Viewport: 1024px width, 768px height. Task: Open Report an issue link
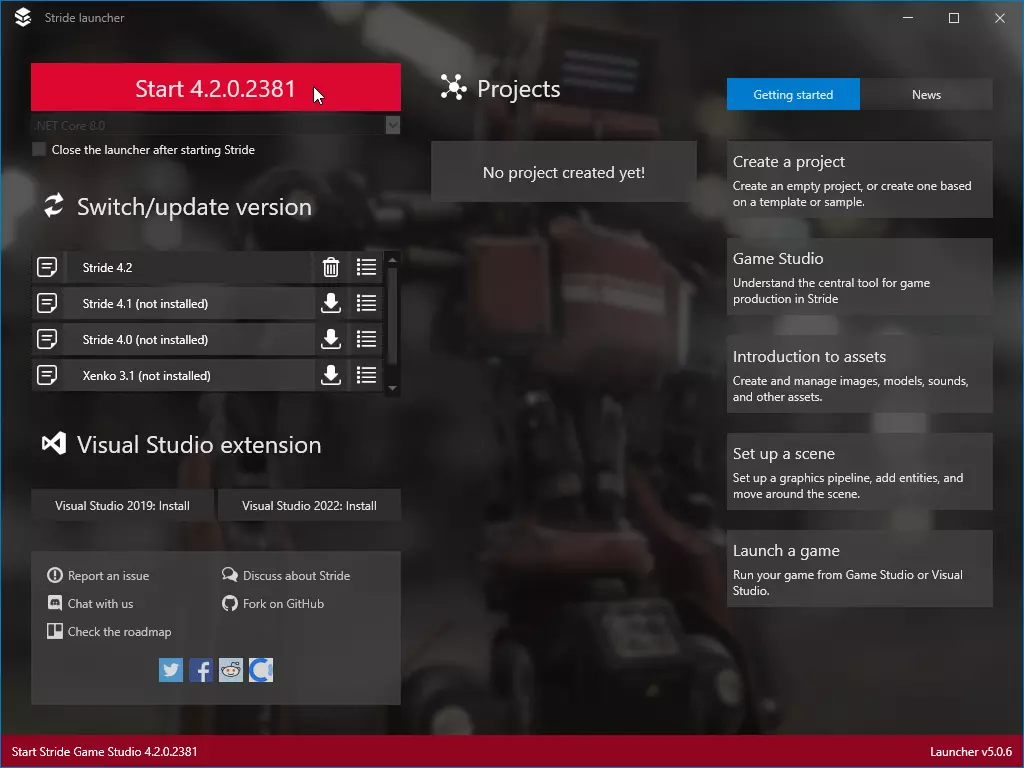[98, 575]
